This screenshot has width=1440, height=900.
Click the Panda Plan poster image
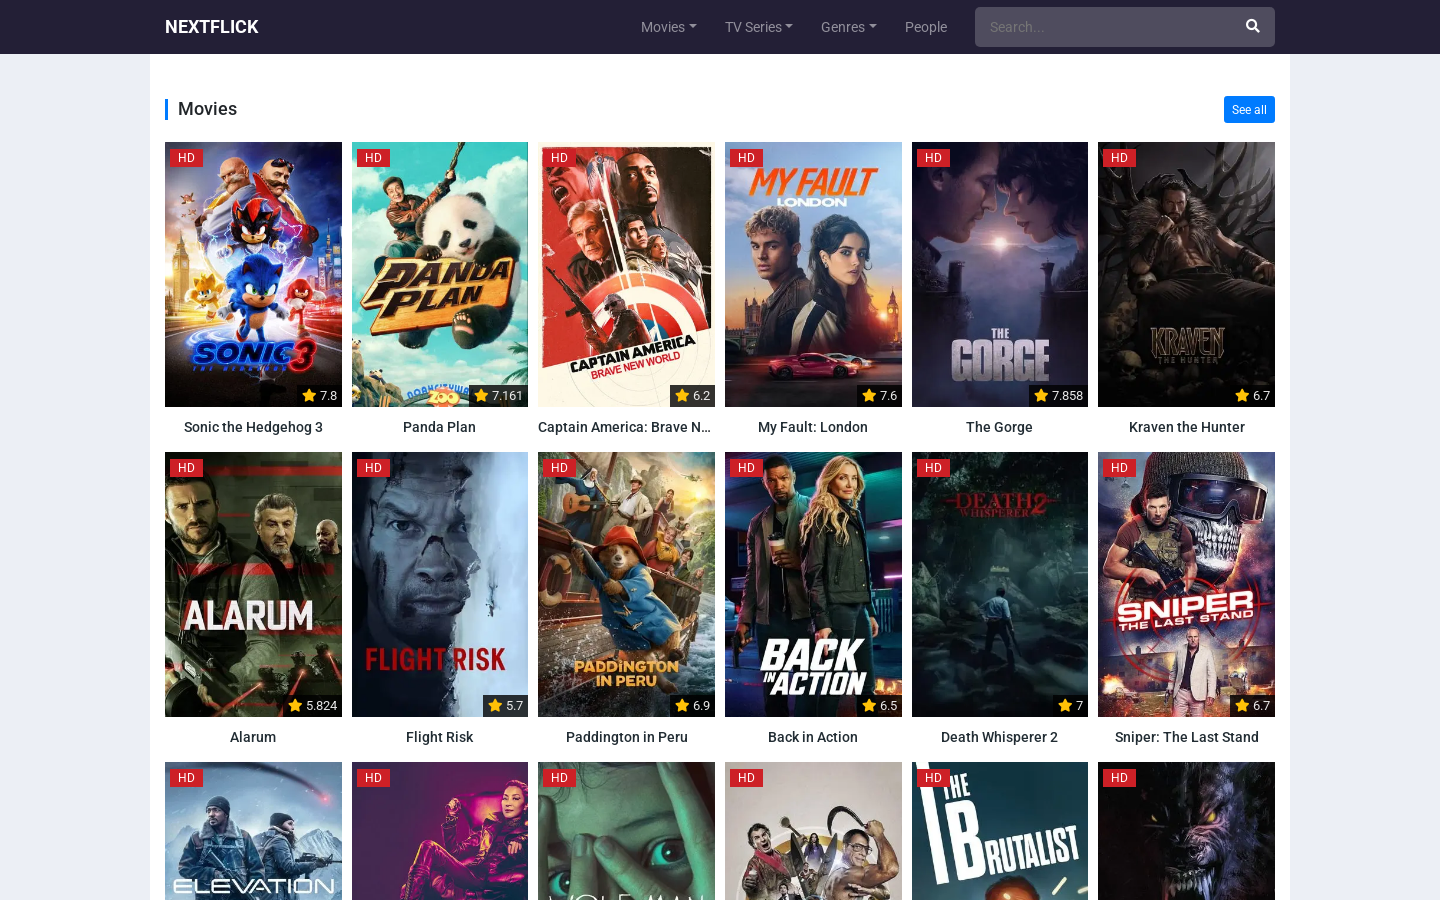coord(440,274)
